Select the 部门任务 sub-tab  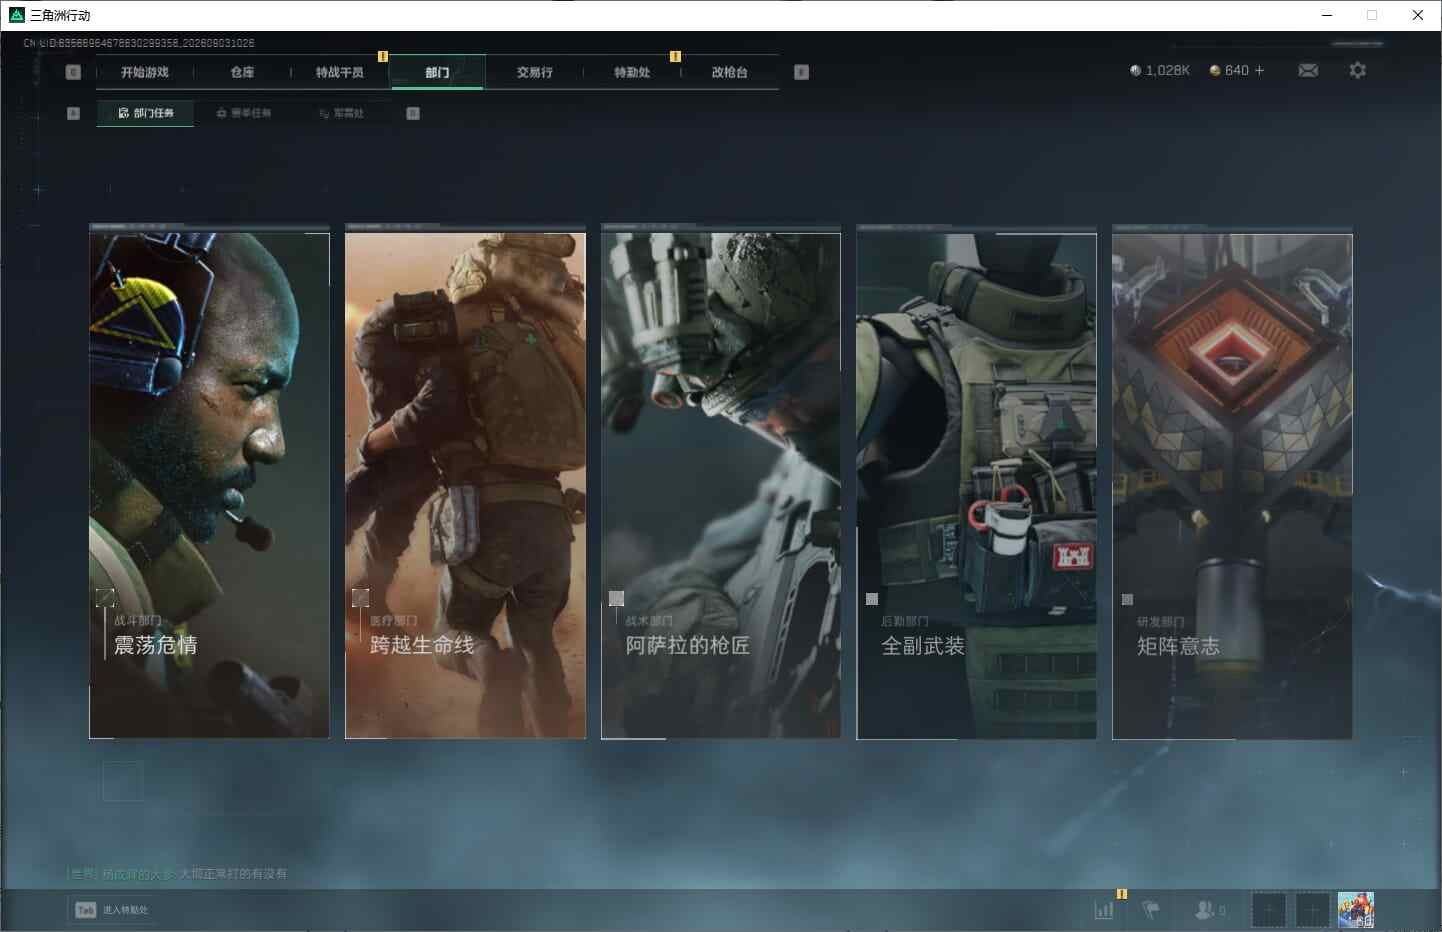pos(146,113)
